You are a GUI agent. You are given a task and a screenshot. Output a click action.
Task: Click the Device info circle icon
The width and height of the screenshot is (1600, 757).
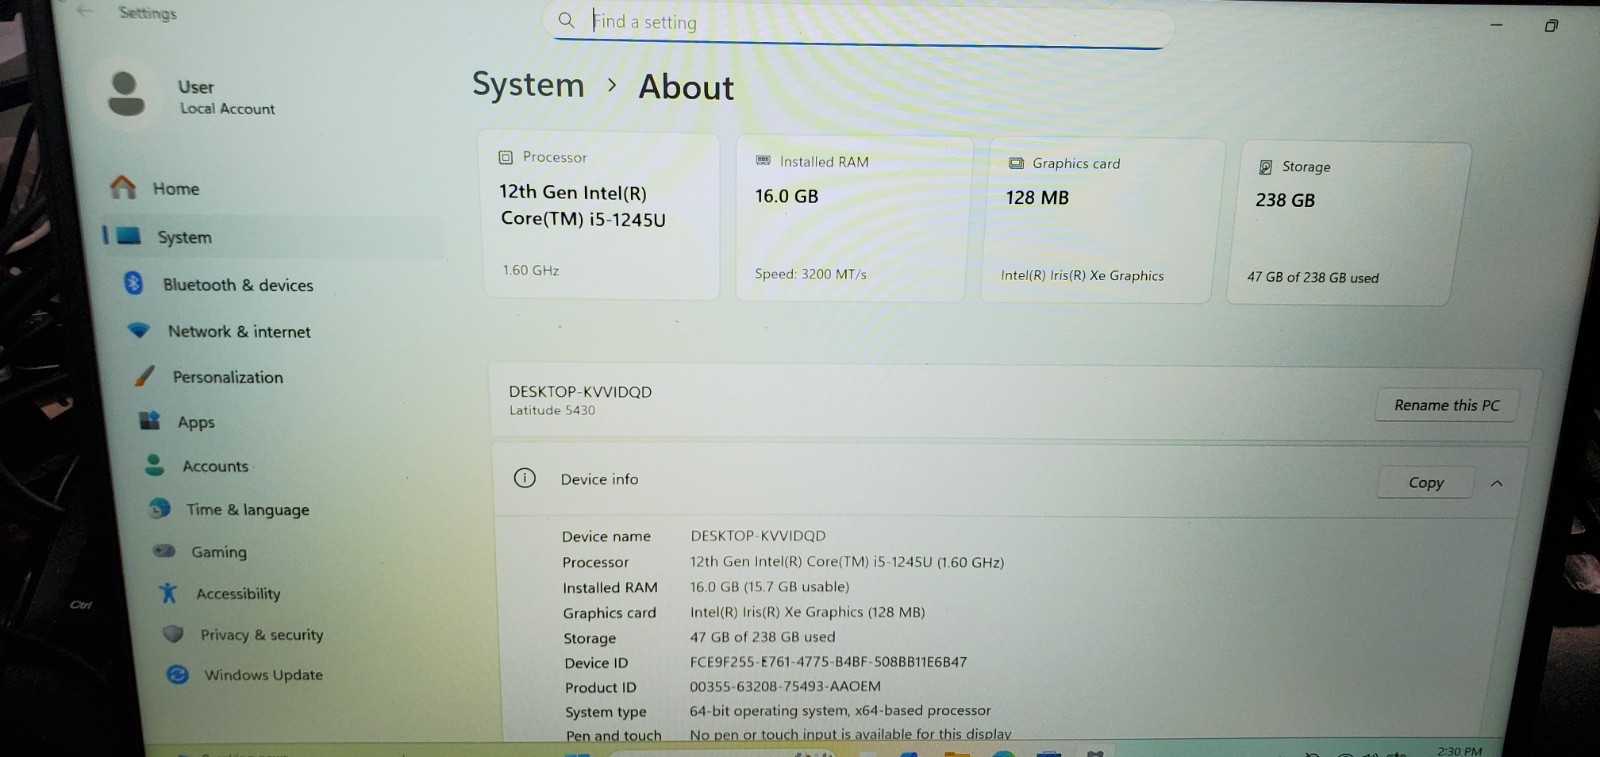524,478
